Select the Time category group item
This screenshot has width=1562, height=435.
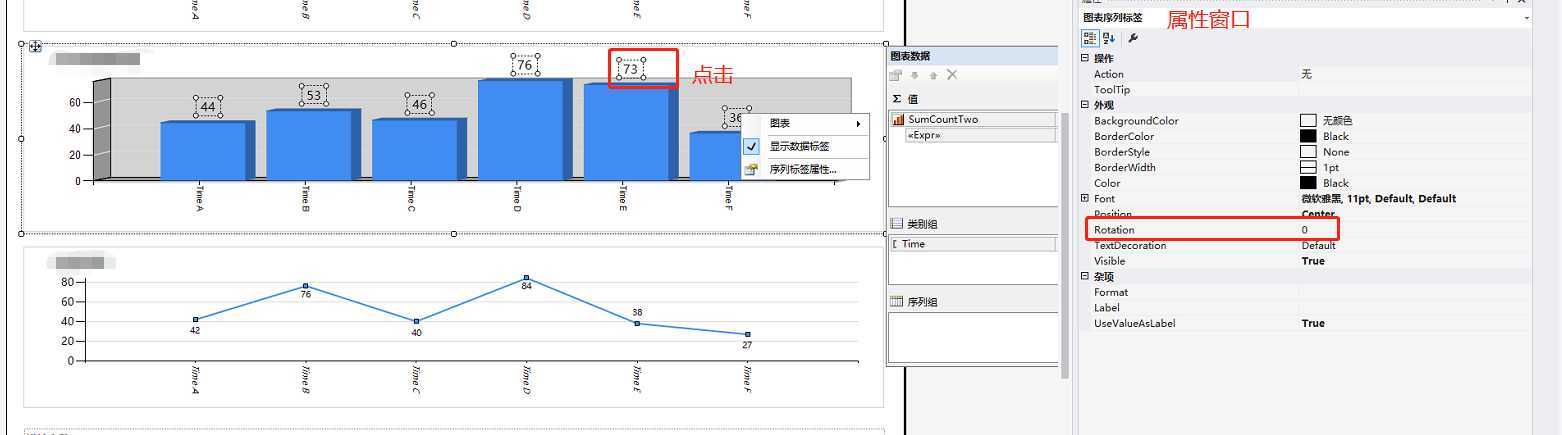[972, 244]
